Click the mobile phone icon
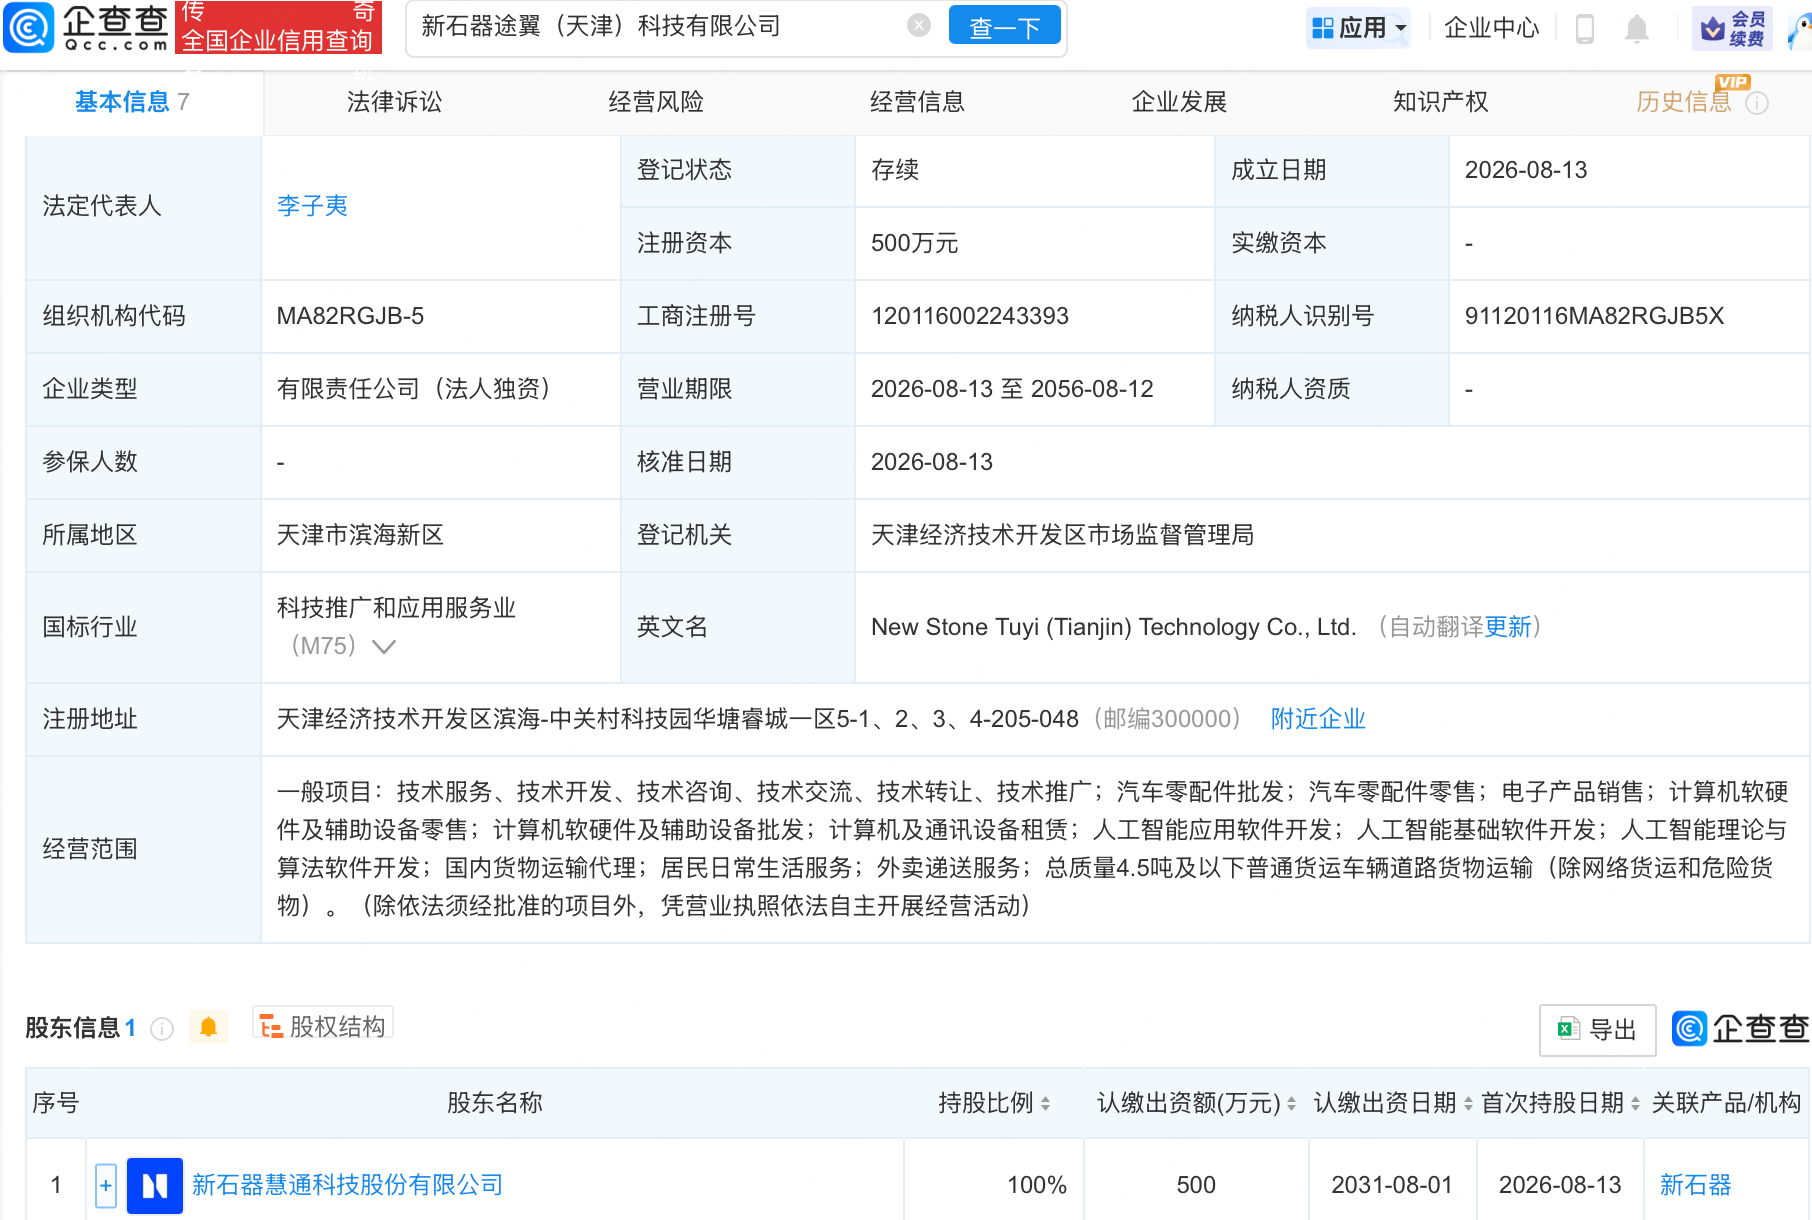 1584,28
